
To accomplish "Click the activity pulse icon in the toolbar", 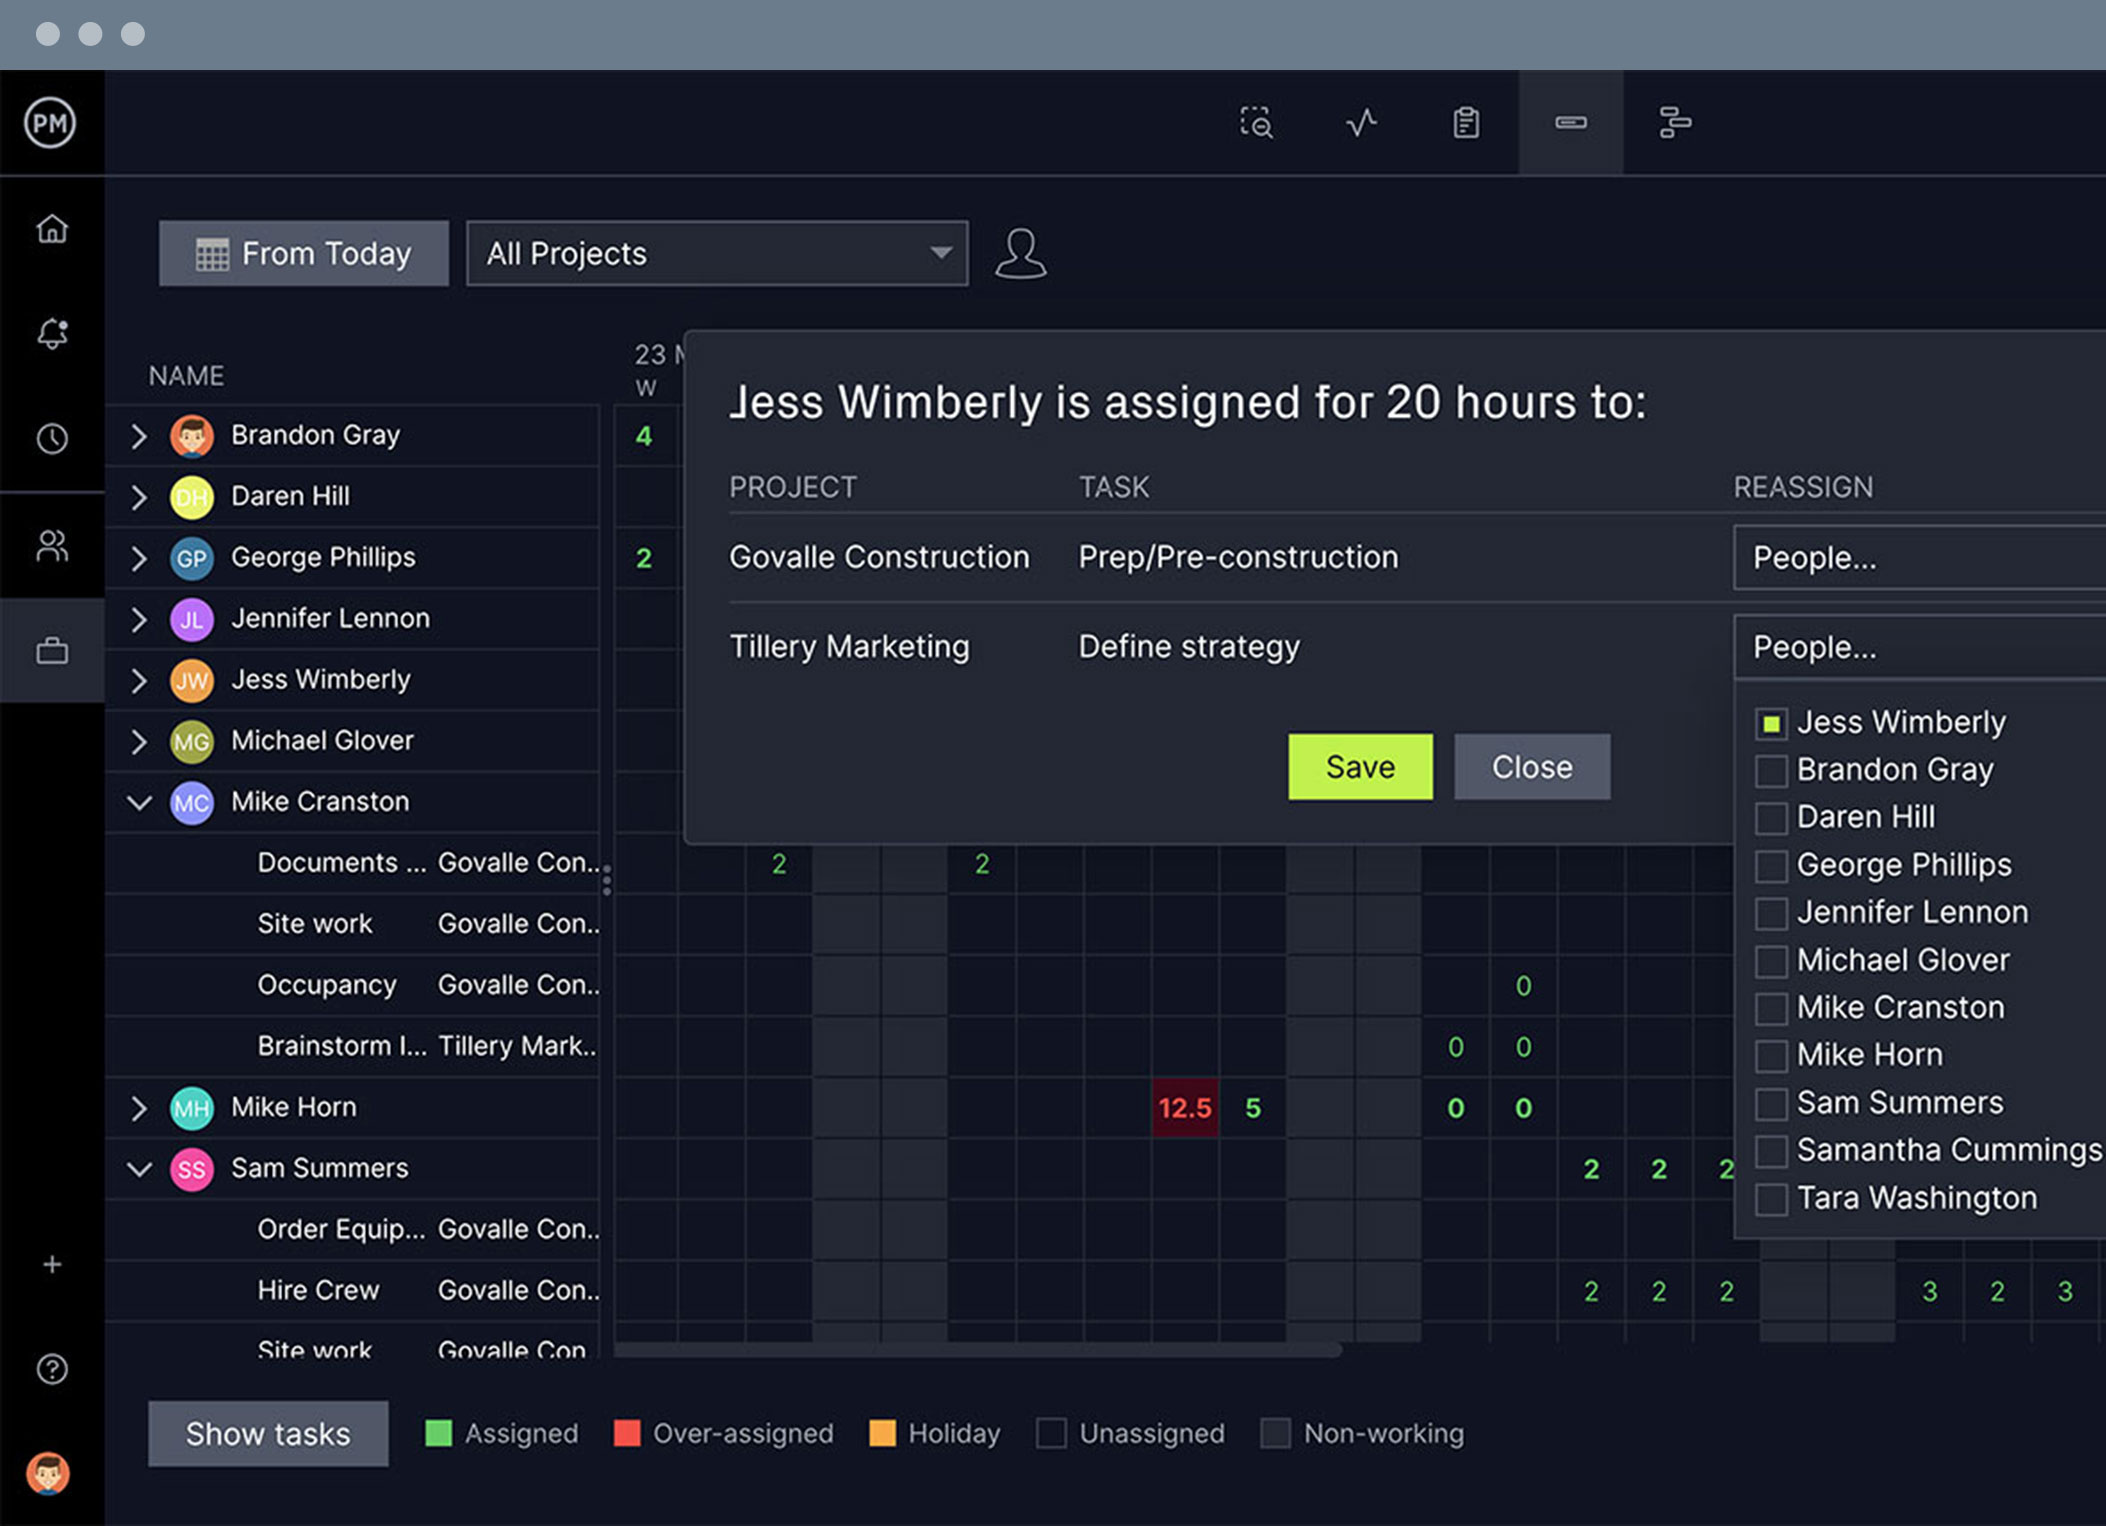I will pyautogui.click(x=1361, y=122).
